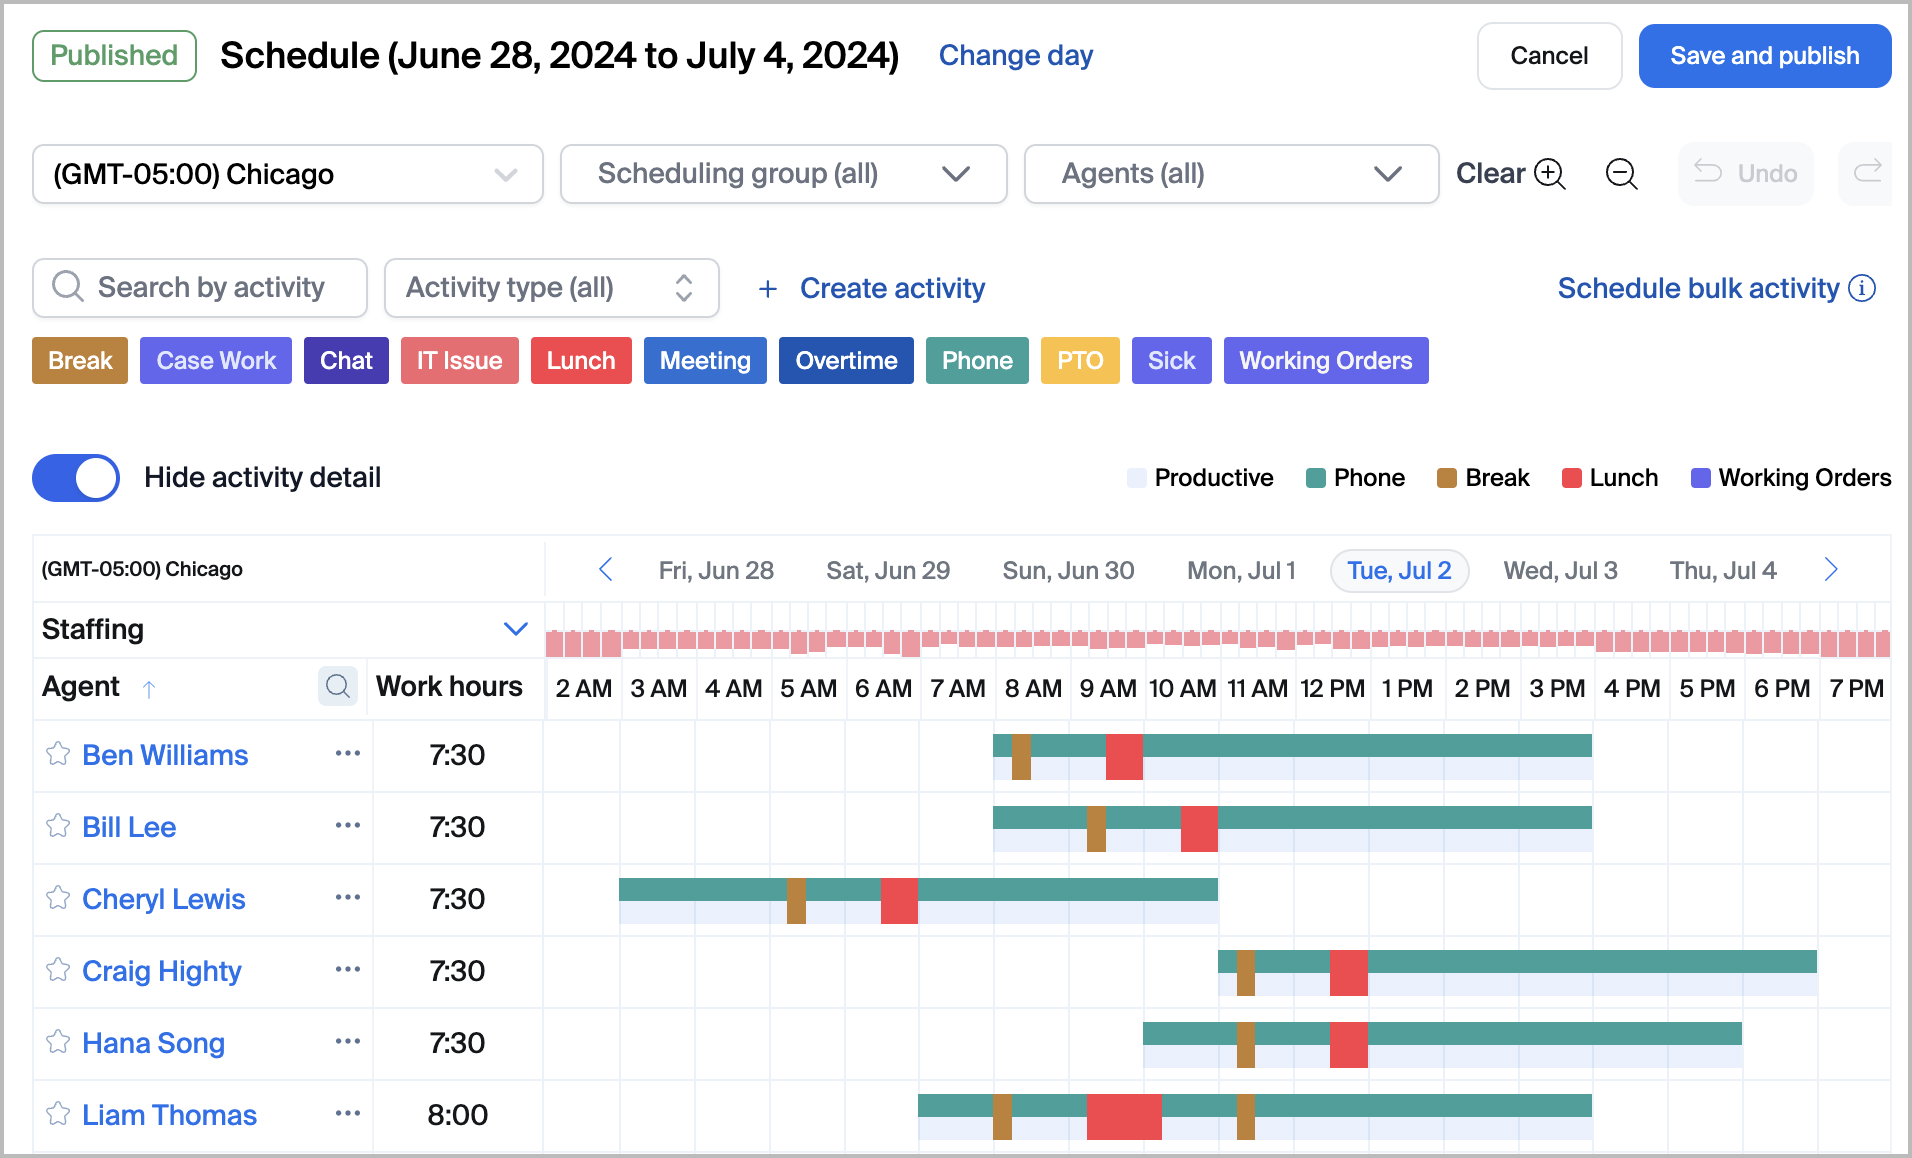Toggle the Hide activity detail switch
The image size is (1912, 1158).
[76, 478]
